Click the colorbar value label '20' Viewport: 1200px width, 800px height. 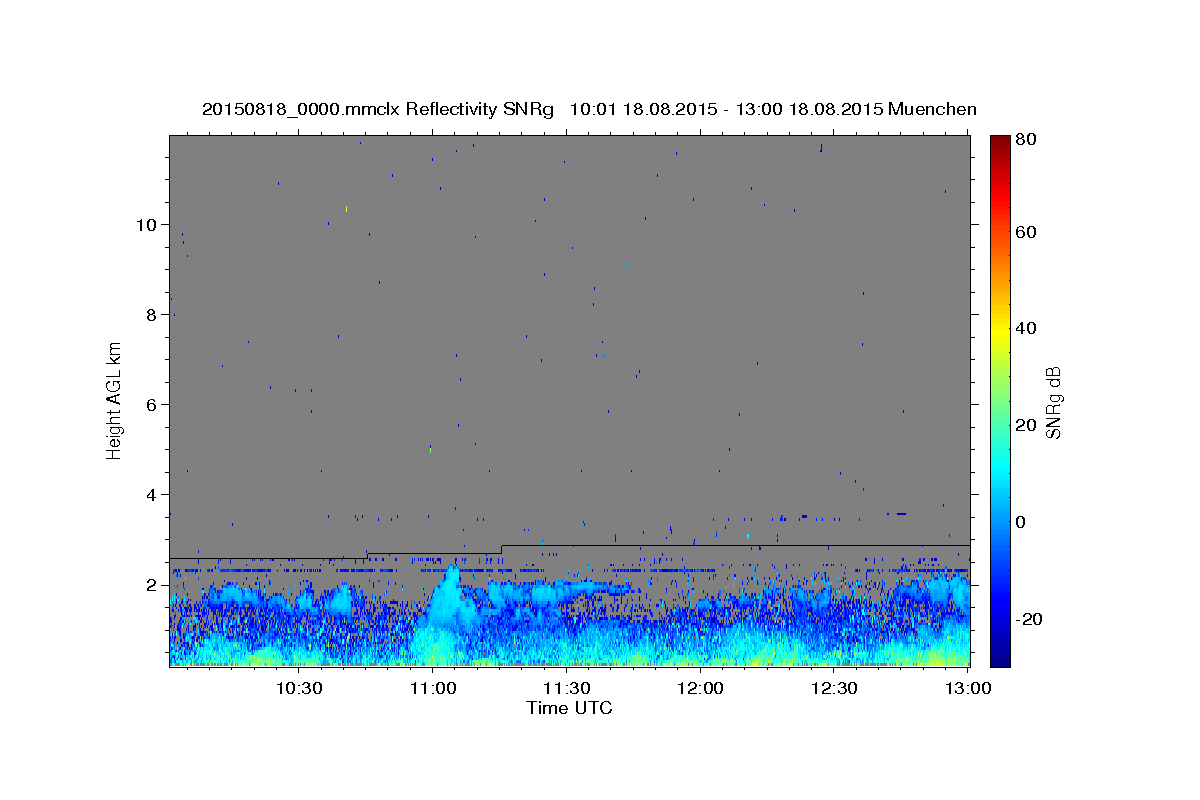[1027, 425]
